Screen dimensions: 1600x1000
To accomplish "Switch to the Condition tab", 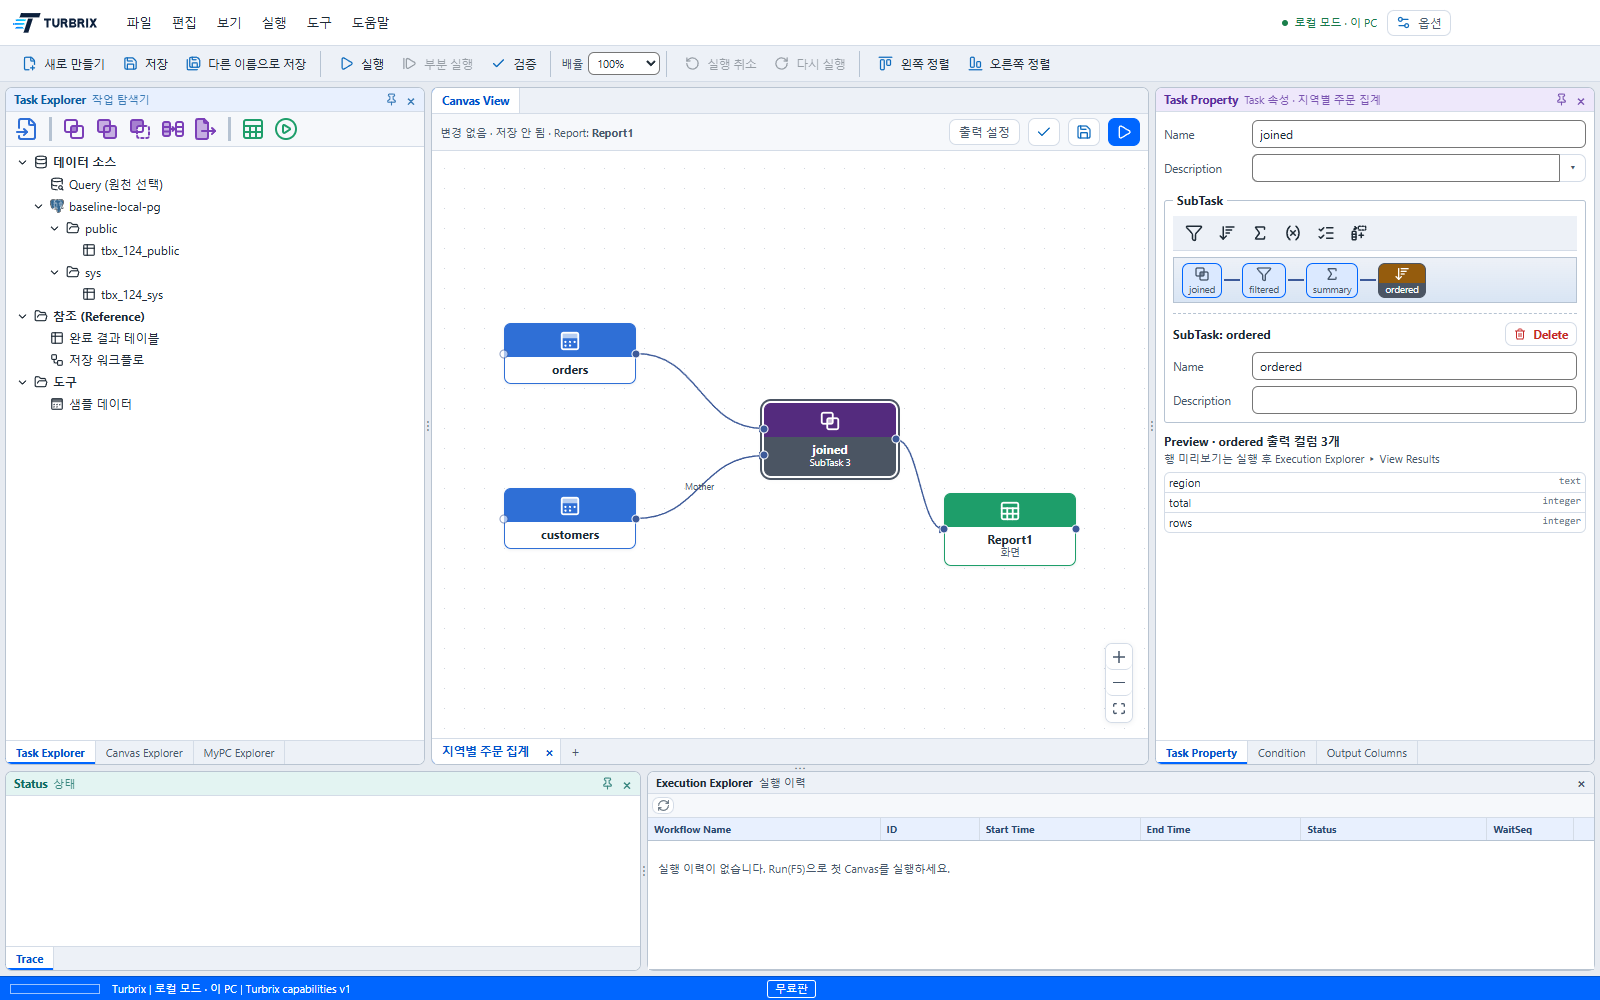I will pyautogui.click(x=1281, y=753).
